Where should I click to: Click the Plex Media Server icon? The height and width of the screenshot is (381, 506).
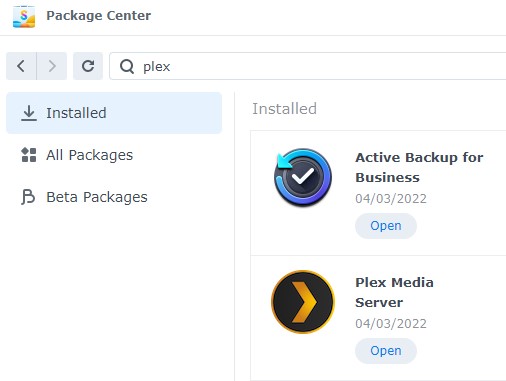303,302
